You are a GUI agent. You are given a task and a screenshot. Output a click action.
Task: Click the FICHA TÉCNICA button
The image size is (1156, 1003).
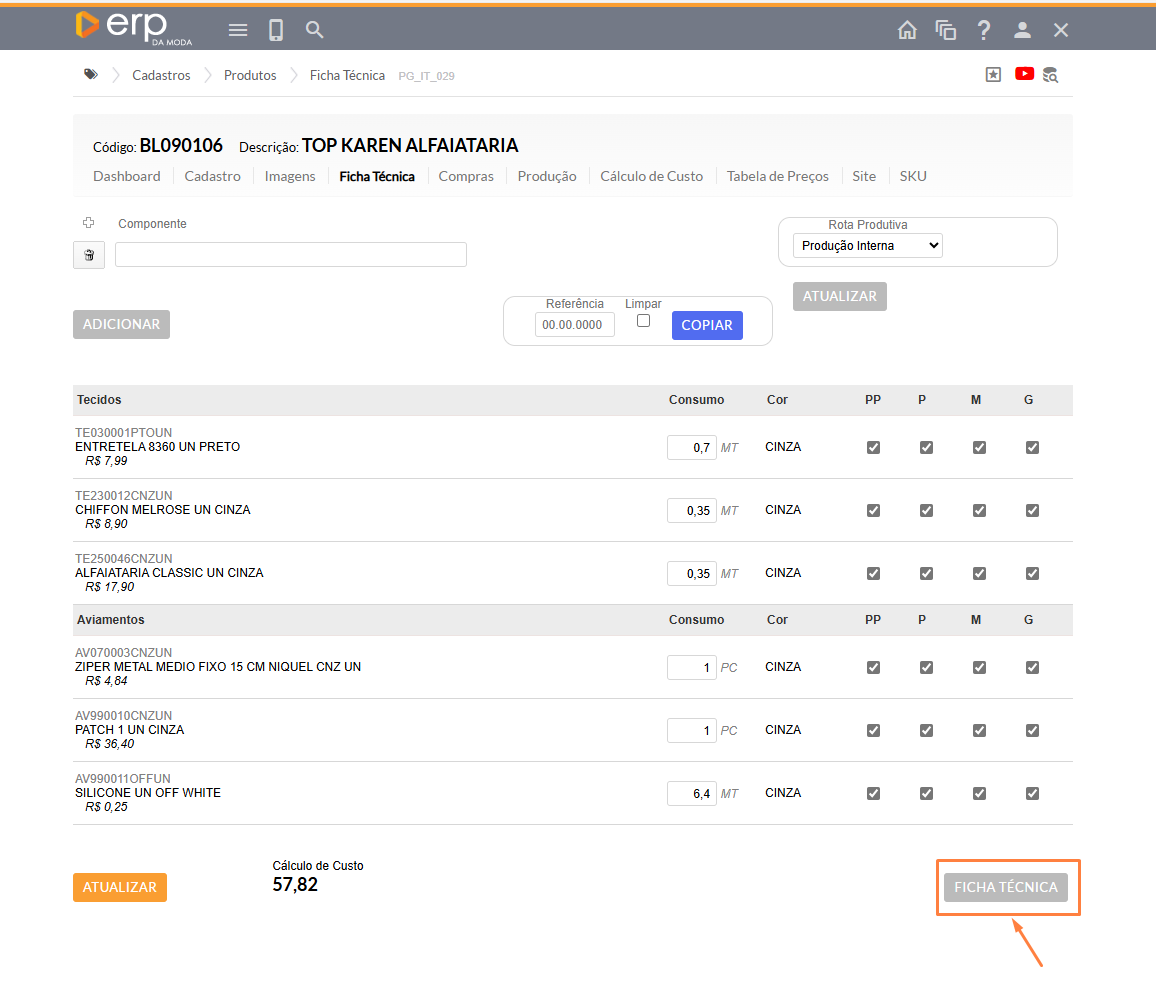[x=1006, y=887]
